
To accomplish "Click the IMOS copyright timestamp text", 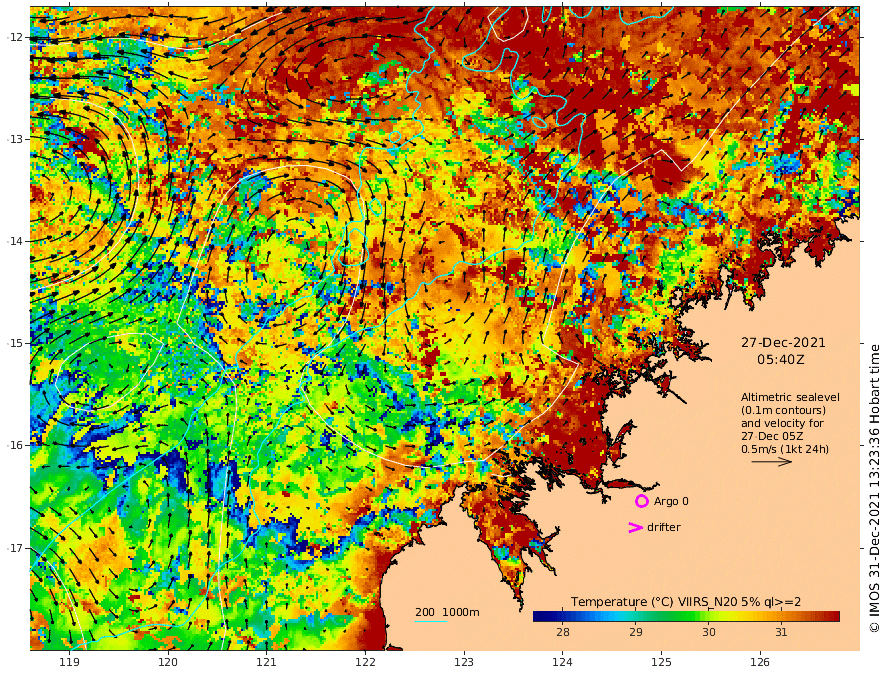I will pyautogui.click(x=874, y=488).
